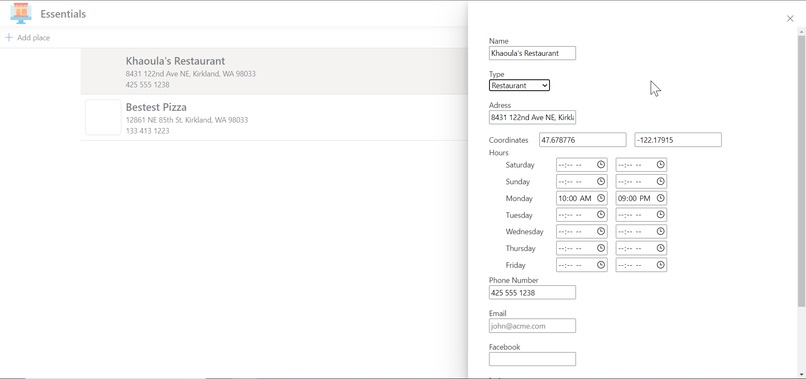Open Tuesday opening time clock picker
Image resolution: width=806 pixels, height=379 pixels.
point(600,215)
